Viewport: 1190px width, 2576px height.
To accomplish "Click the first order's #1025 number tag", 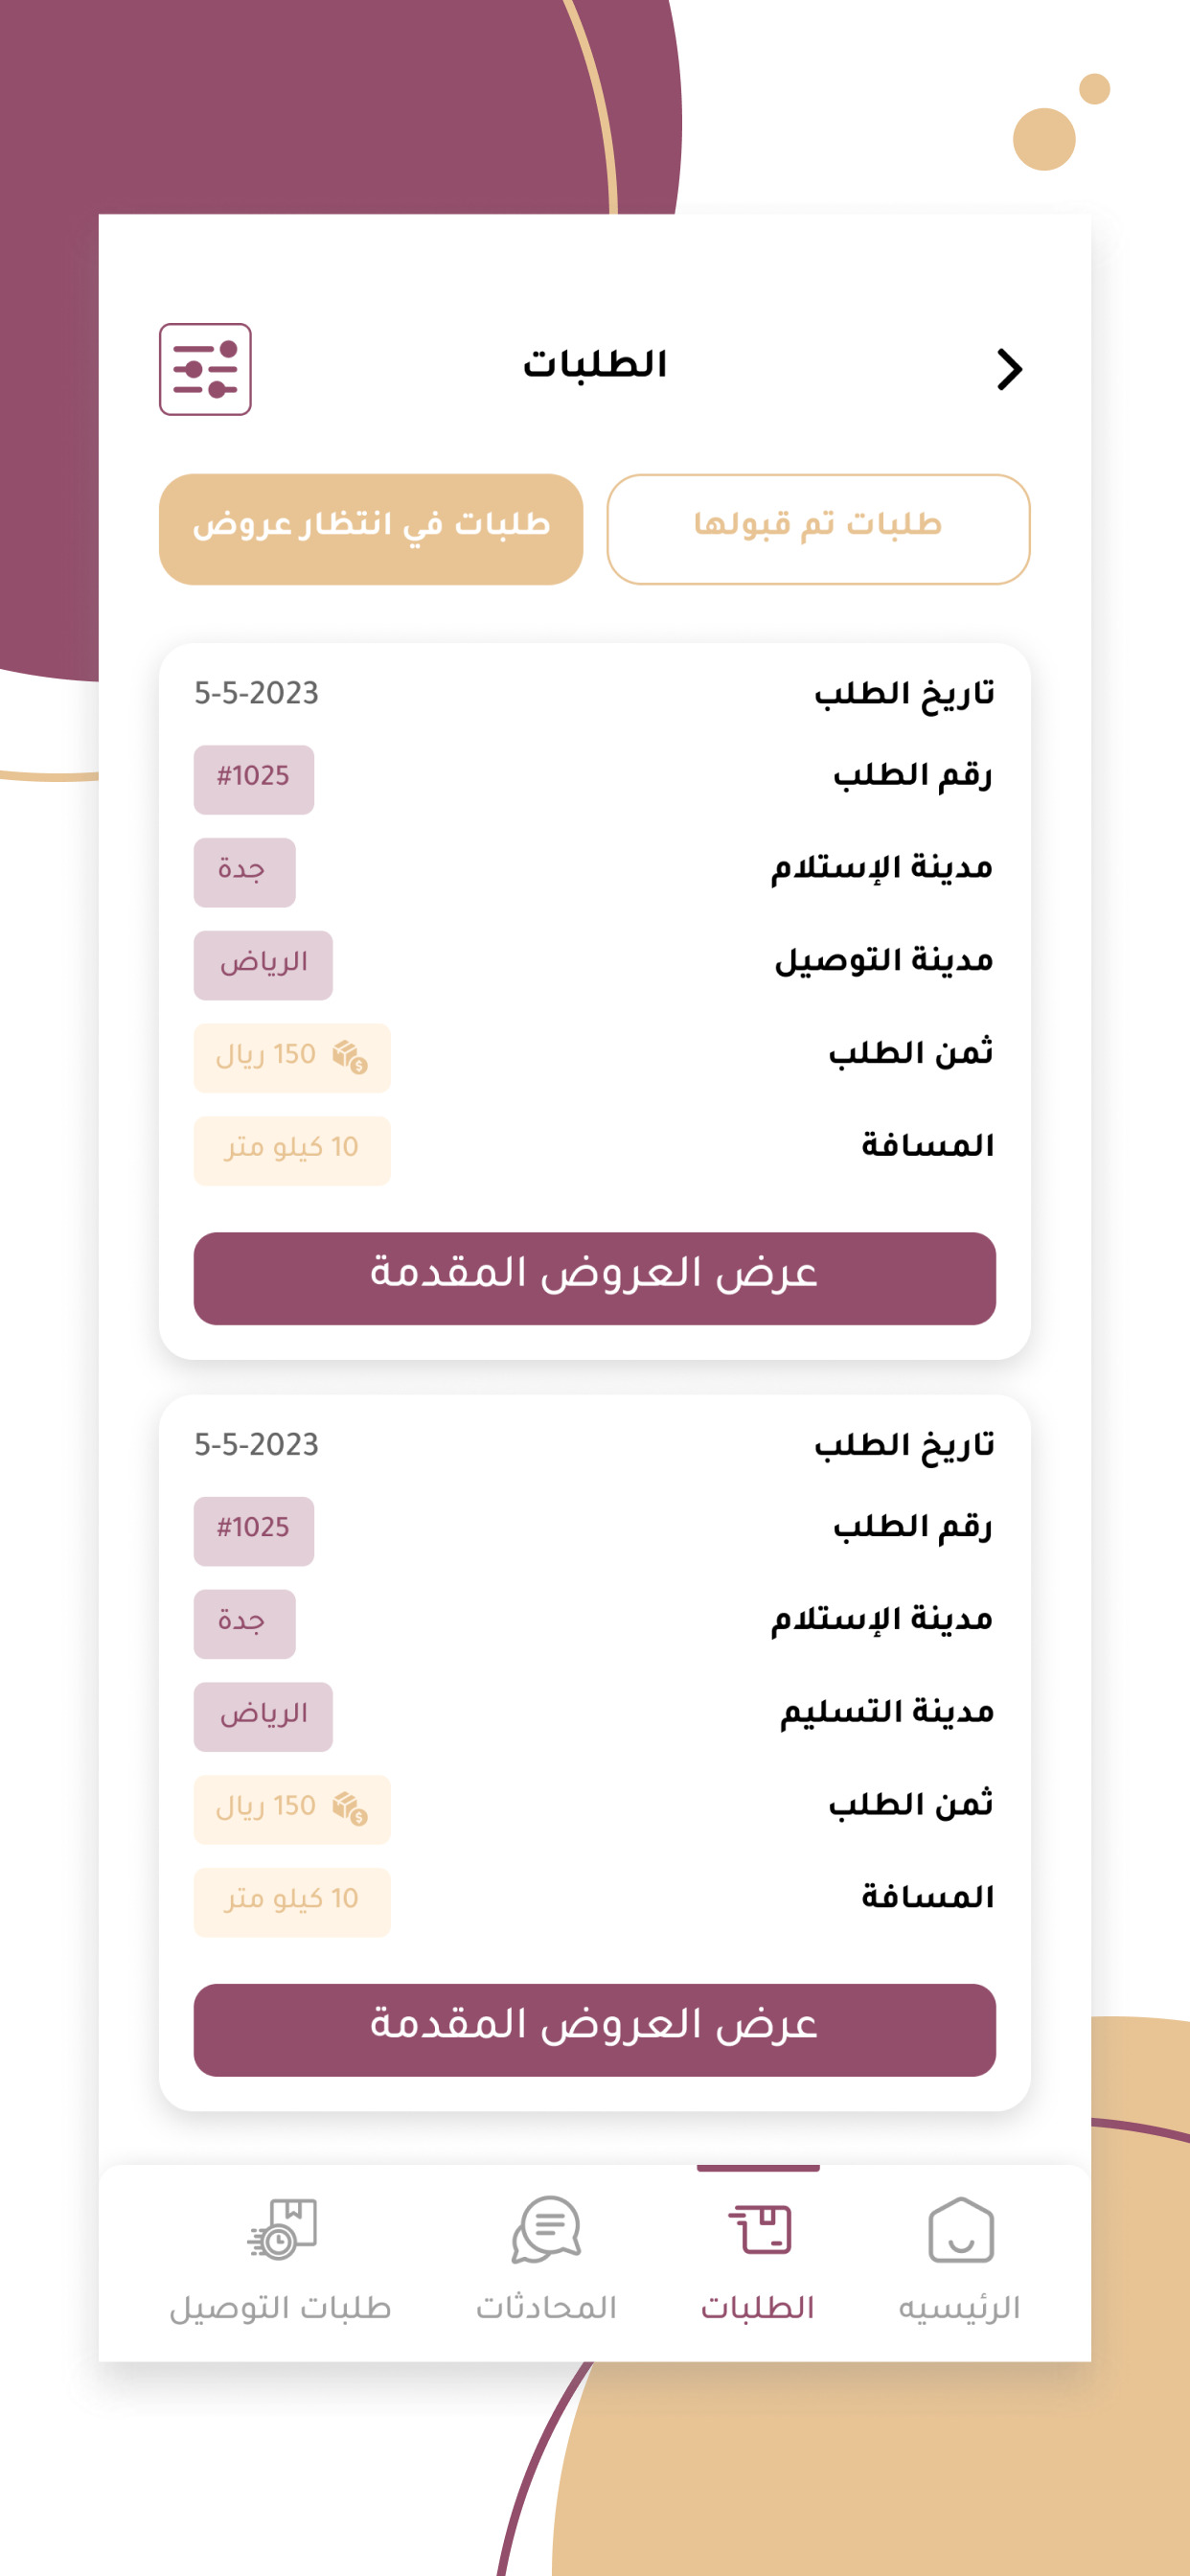I will [253, 779].
